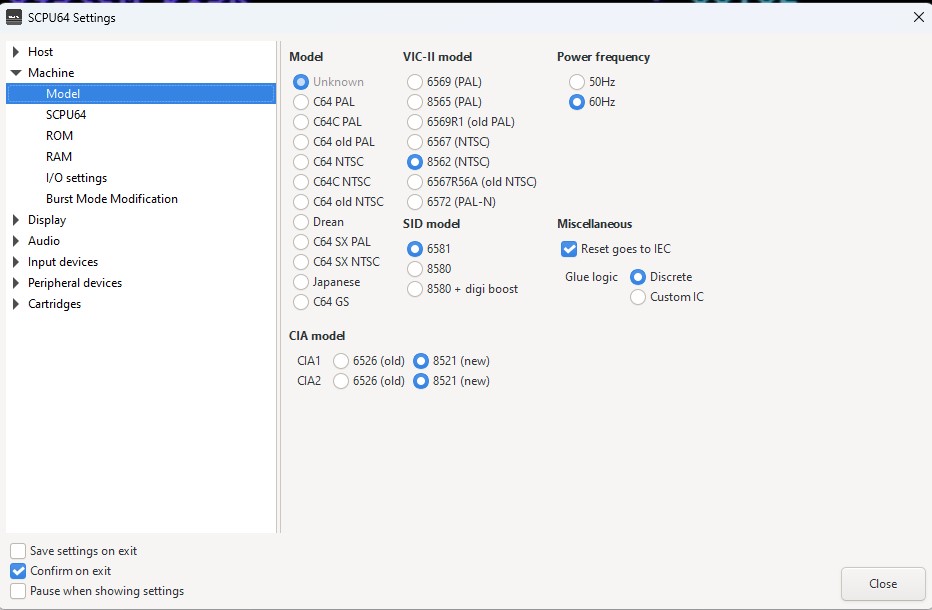Close the SCPU64 Settings window

[918, 17]
